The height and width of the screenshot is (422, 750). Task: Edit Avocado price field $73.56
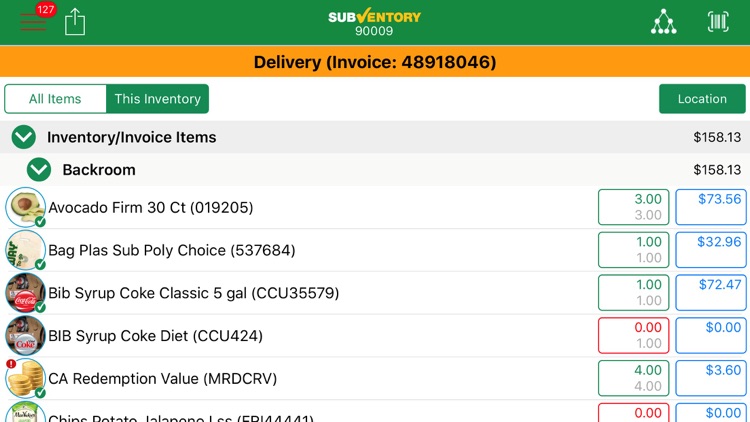coord(711,207)
